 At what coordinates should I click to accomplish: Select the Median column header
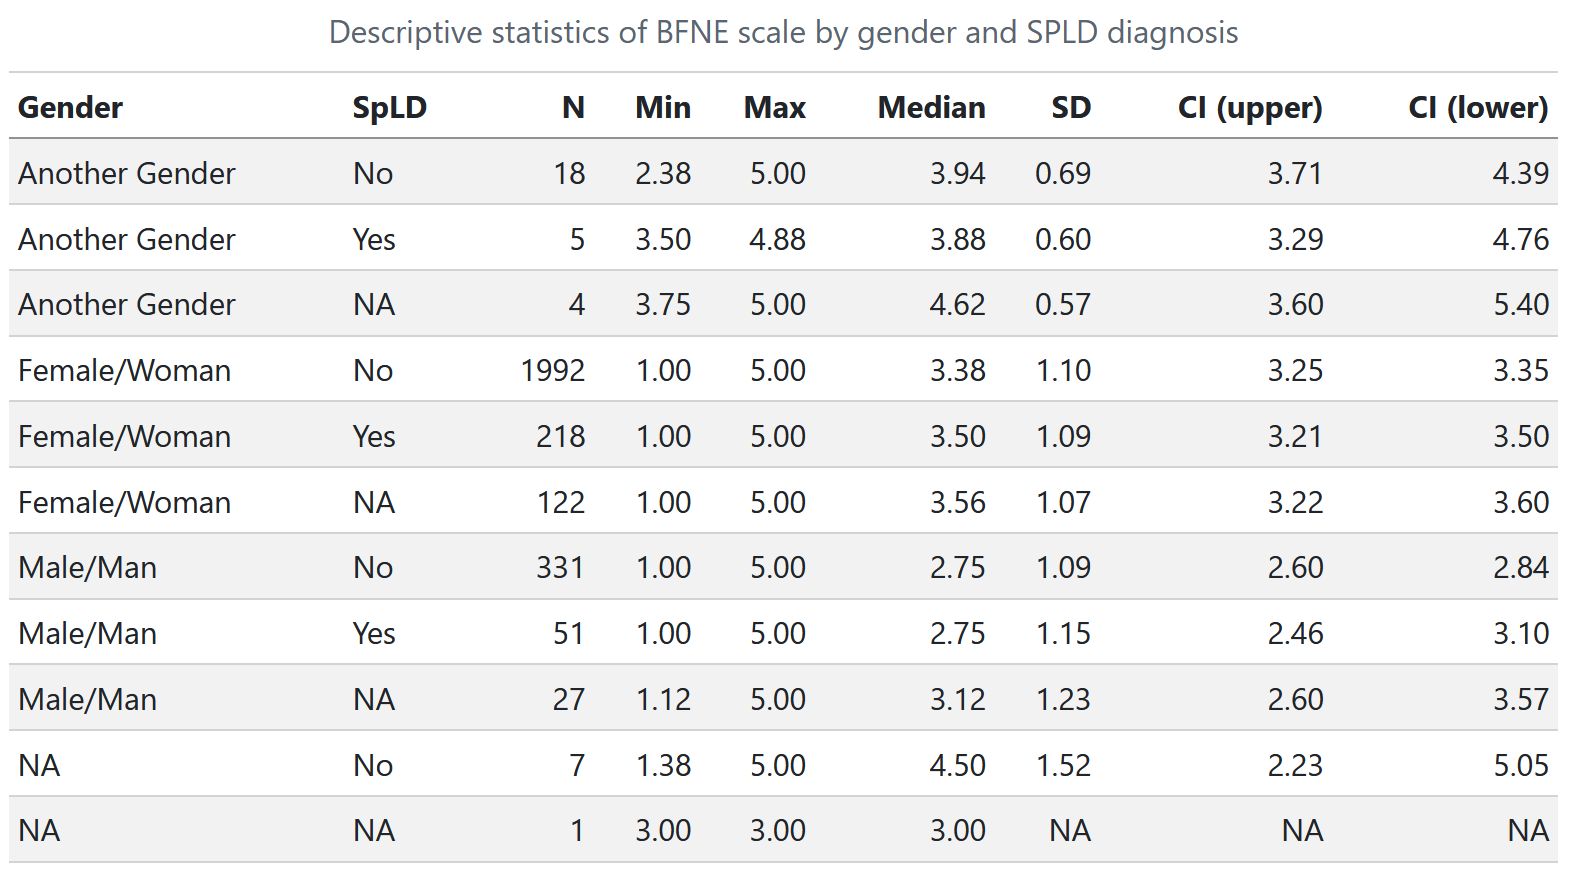tap(931, 107)
